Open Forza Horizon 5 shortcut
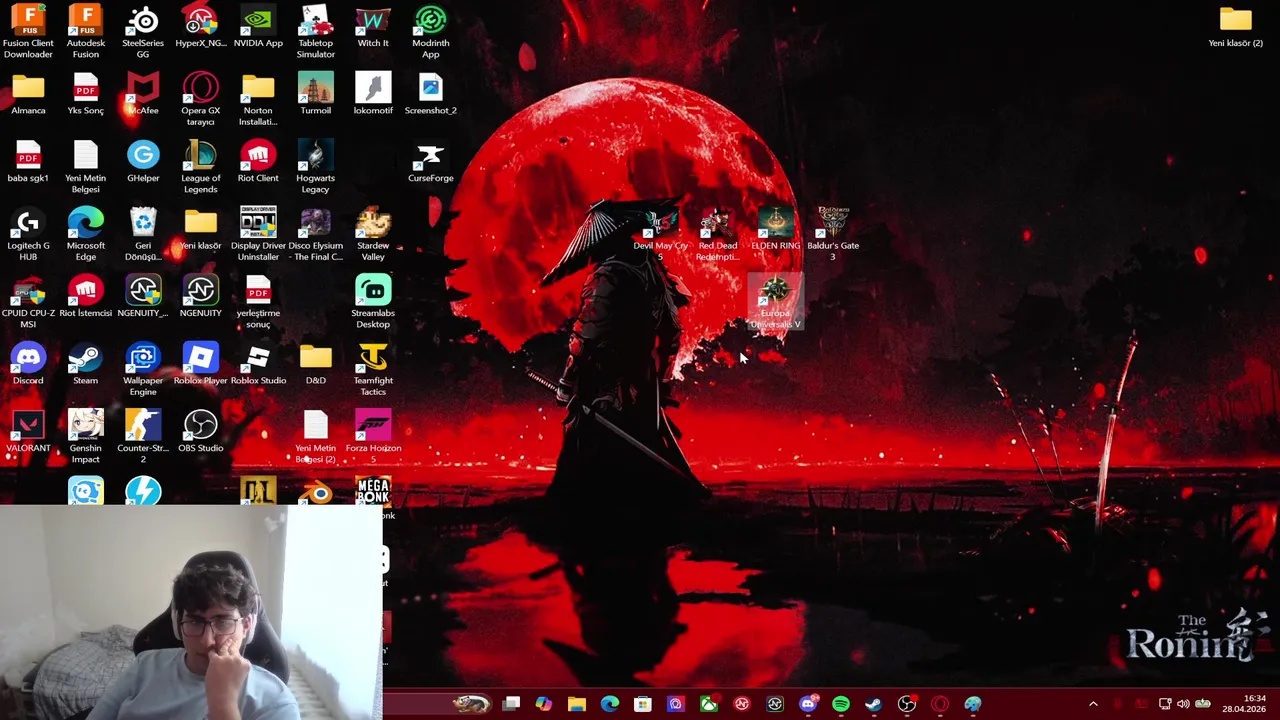 click(x=373, y=437)
